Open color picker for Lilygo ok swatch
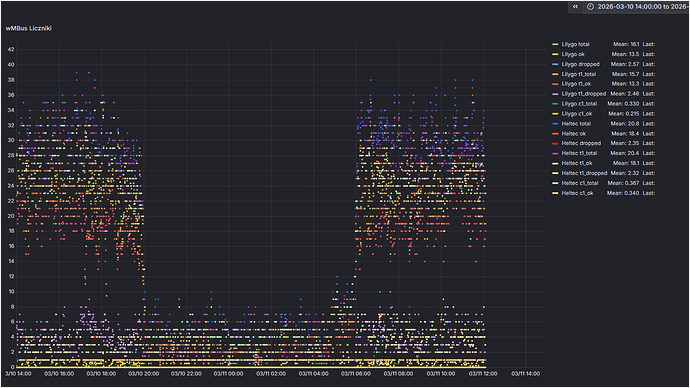 coord(555,54)
